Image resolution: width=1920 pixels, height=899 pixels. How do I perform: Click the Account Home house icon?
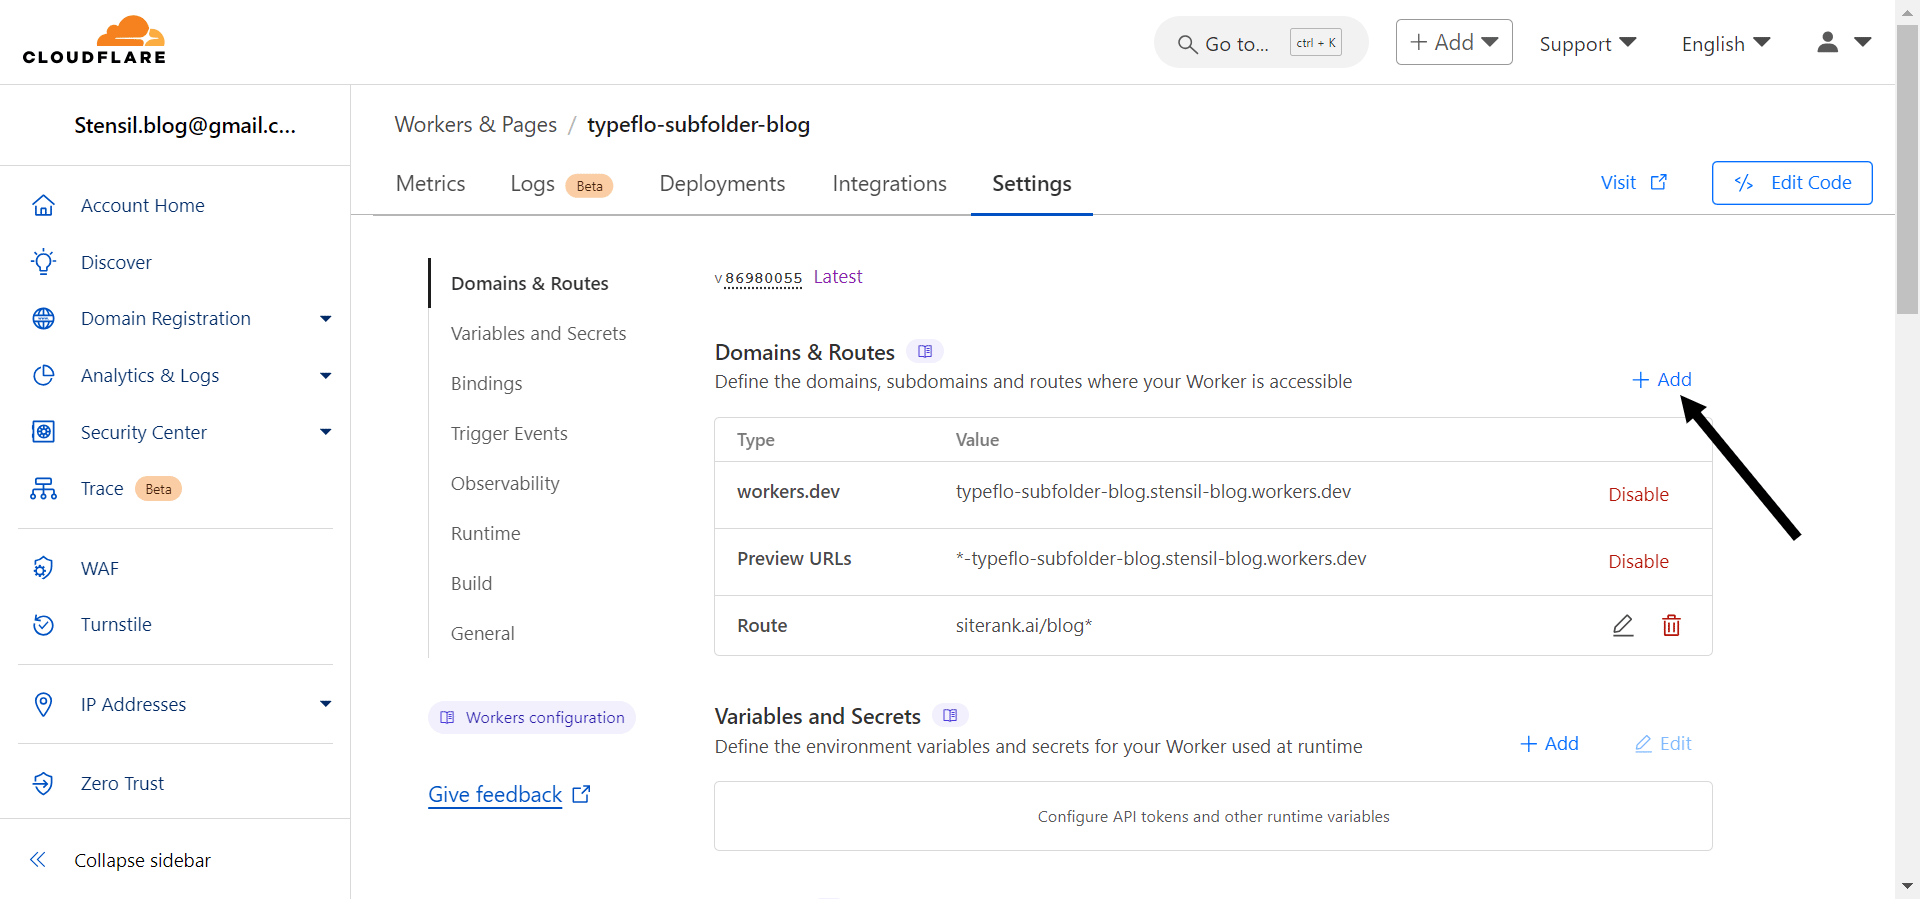coord(43,206)
